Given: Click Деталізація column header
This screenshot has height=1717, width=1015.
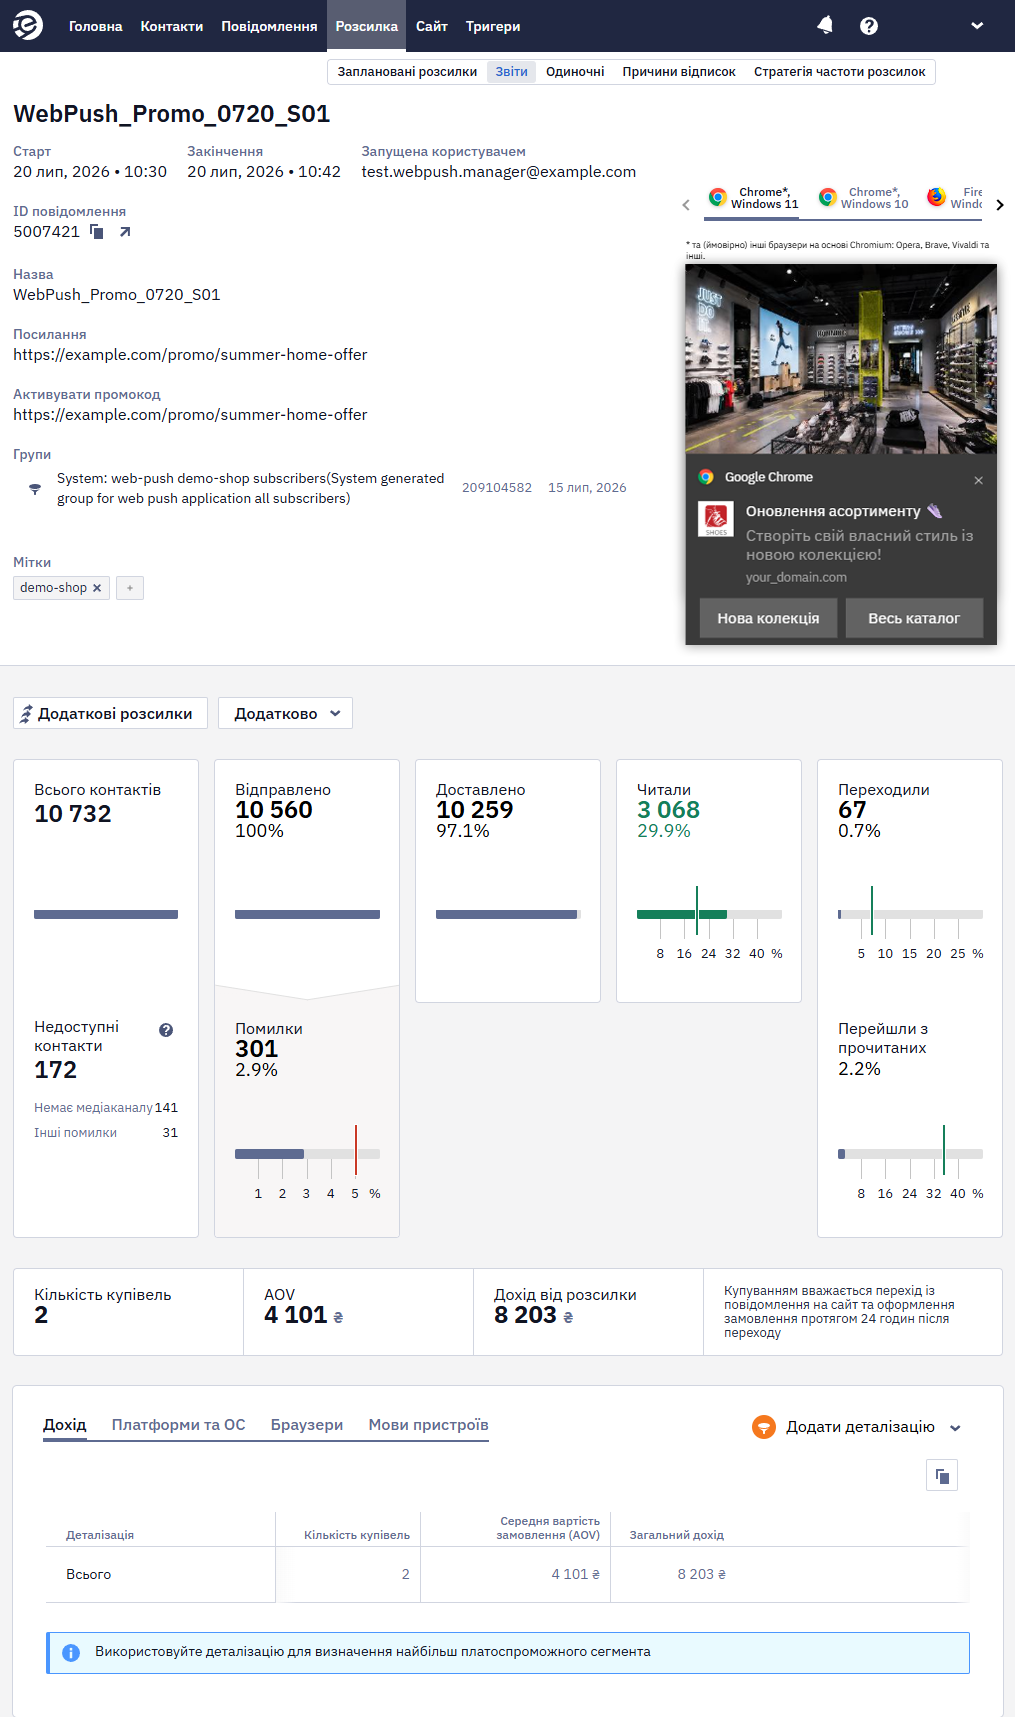Looking at the screenshot, I should pos(100,1535).
